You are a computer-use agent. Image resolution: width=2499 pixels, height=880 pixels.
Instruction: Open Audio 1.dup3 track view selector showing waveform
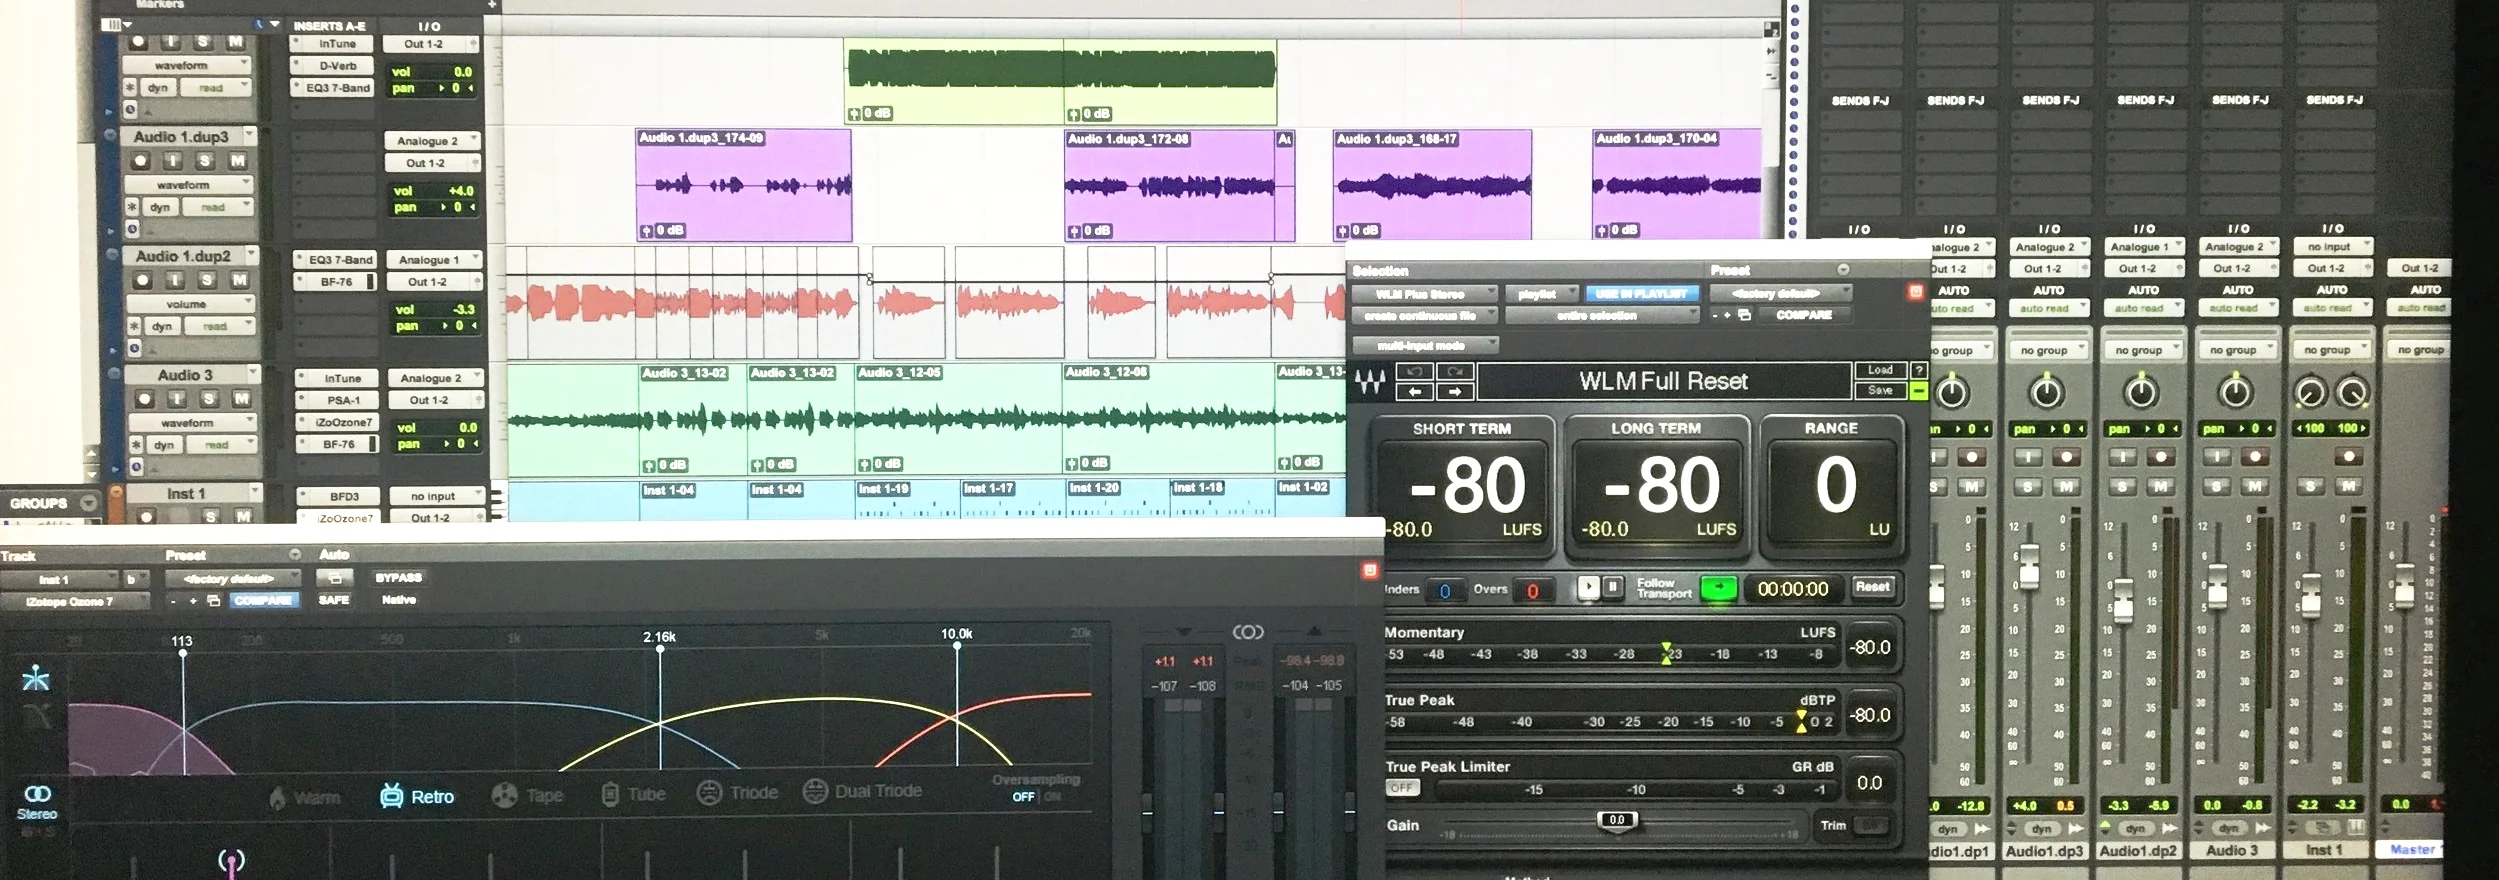click(187, 185)
